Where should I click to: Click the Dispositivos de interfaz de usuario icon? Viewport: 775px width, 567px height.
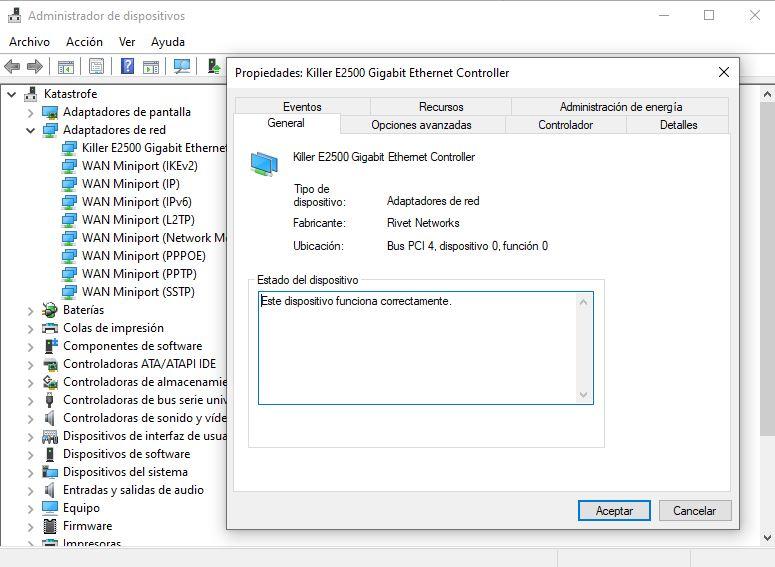click(x=50, y=436)
